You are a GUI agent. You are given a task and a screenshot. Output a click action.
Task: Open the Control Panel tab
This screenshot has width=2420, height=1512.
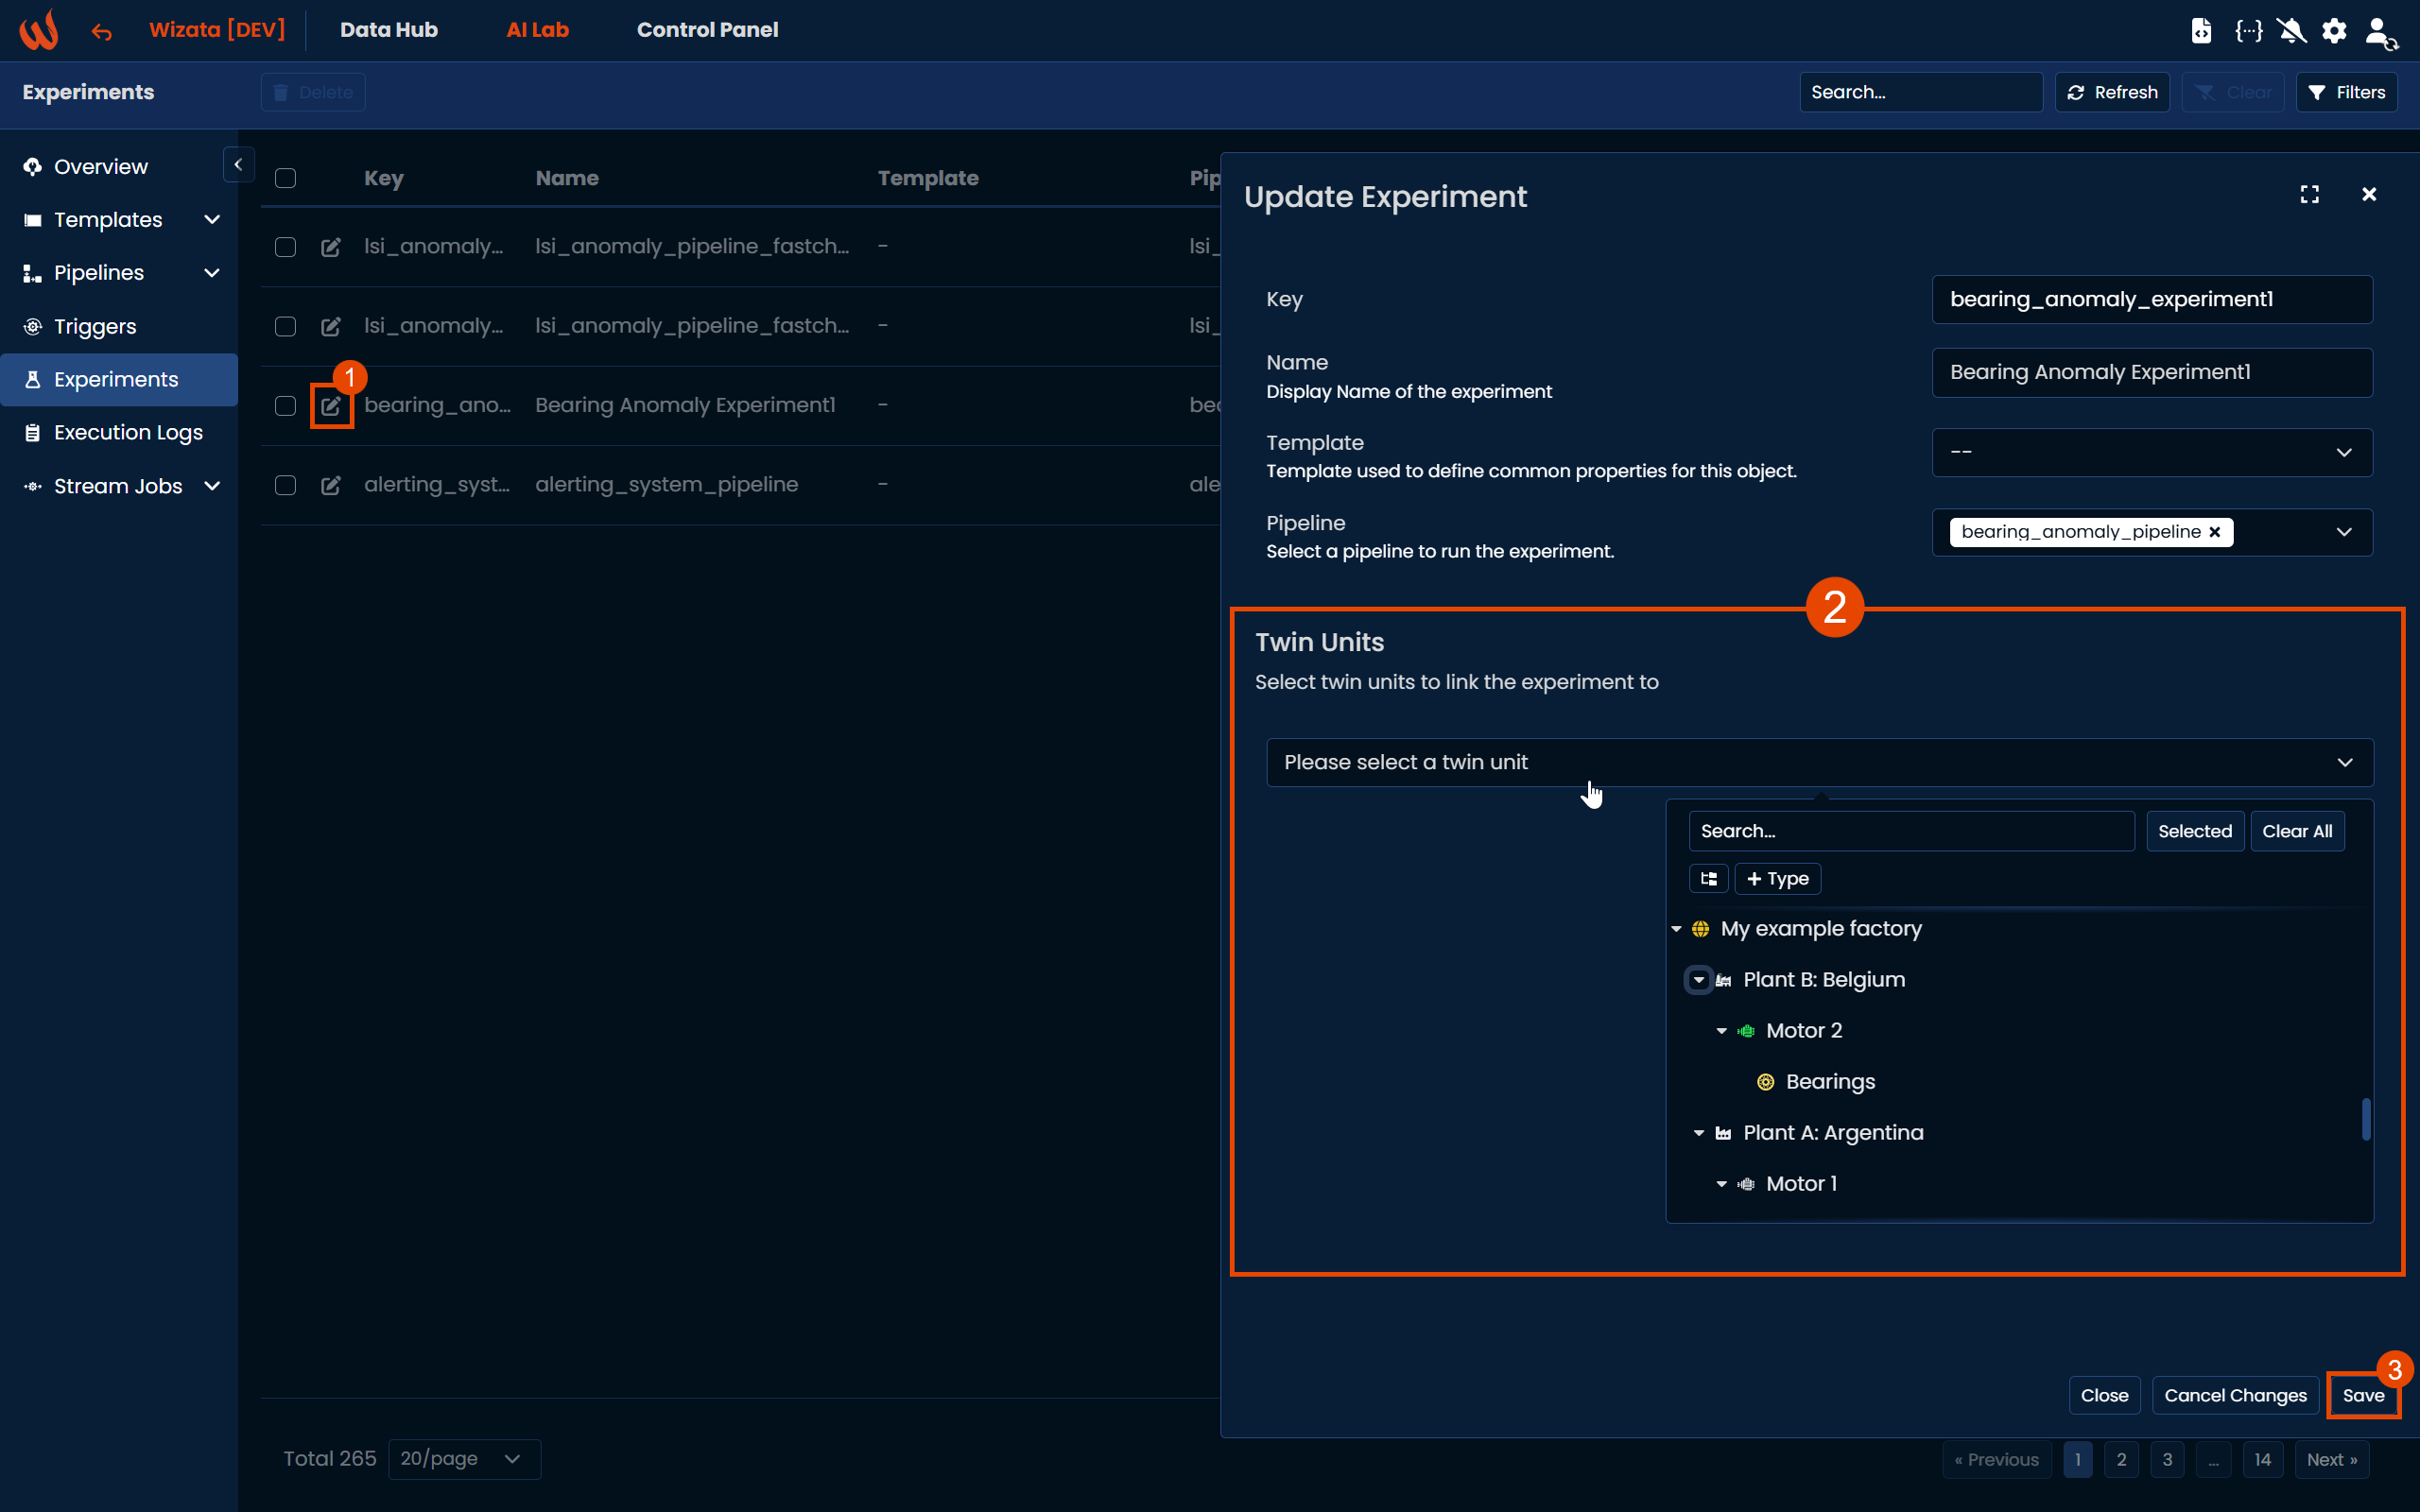coord(707,30)
